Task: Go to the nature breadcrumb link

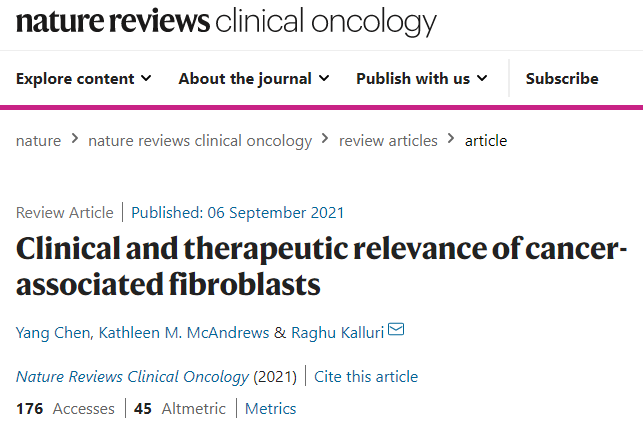Action: (39, 141)
